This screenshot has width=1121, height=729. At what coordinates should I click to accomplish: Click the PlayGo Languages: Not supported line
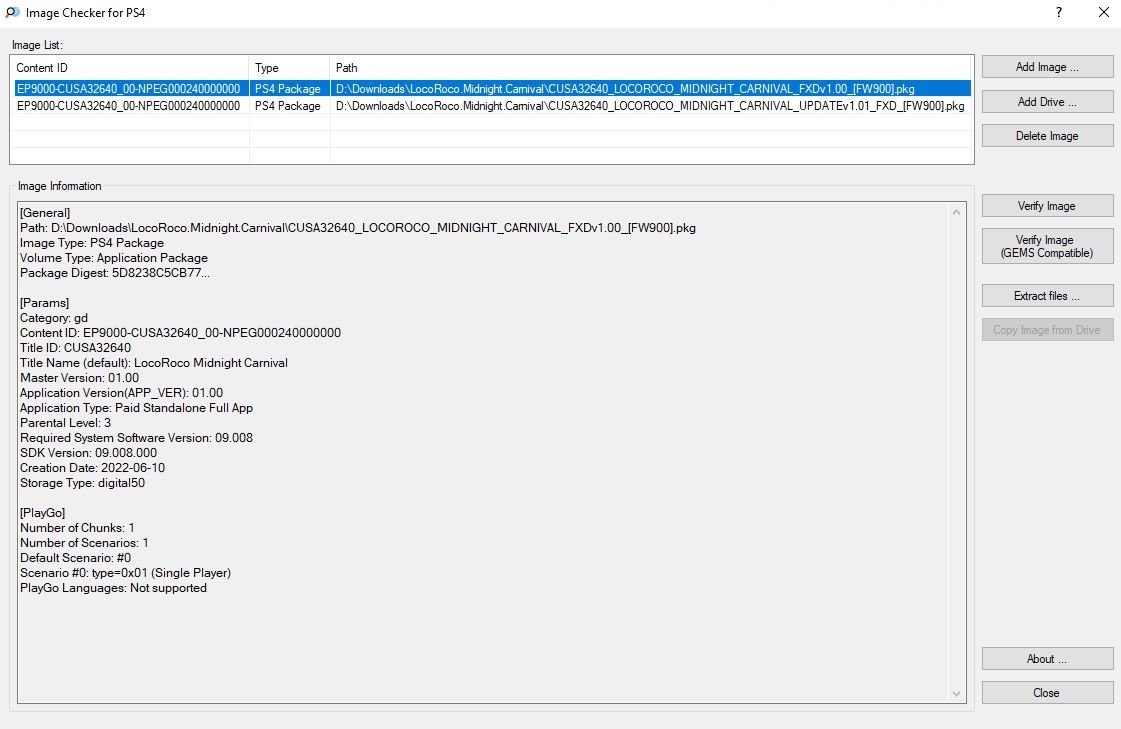coord(113,588)
